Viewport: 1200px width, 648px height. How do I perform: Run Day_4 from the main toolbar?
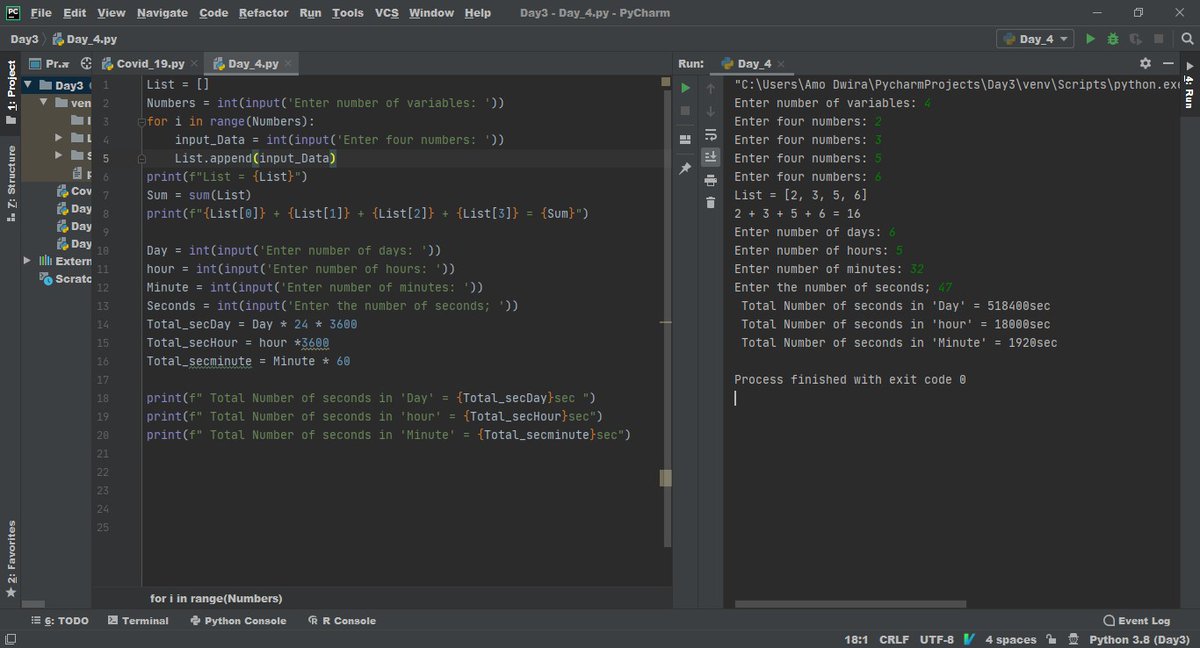(1090, 39)
